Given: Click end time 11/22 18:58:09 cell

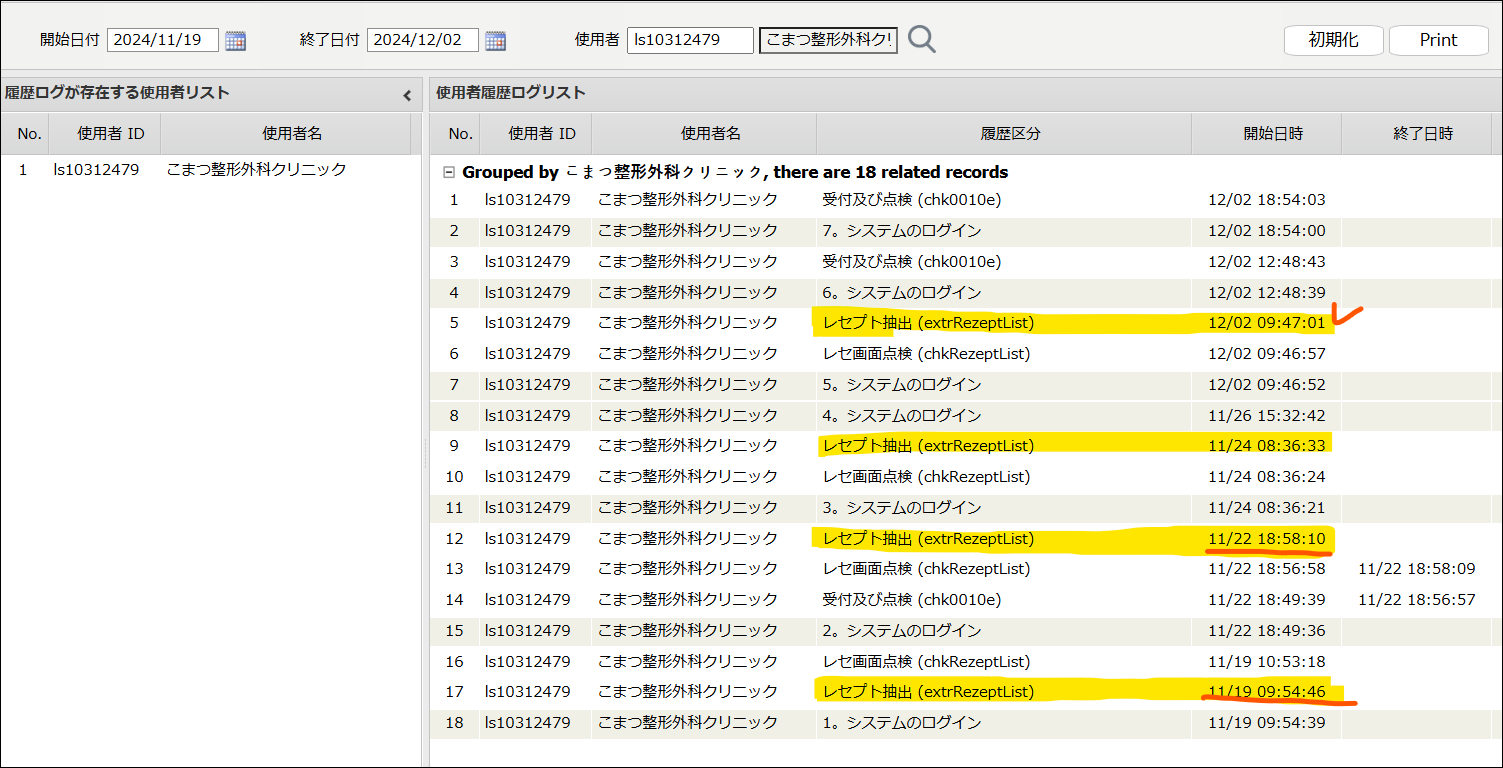Looking at the screenshot, I should 1417,569.
